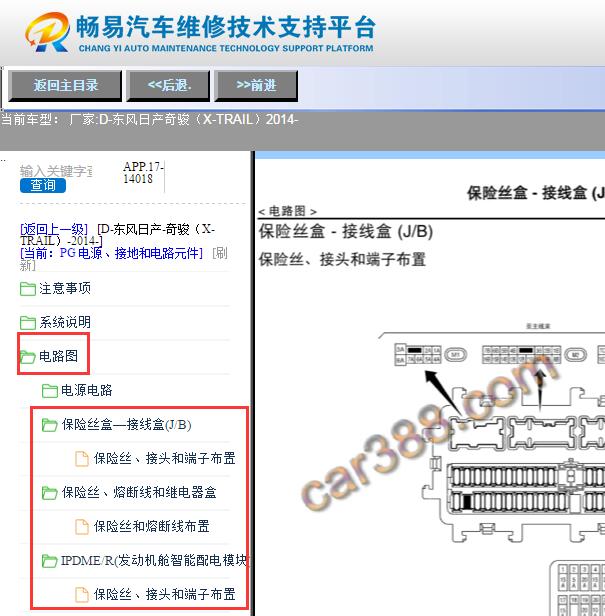Screen dimensions: 605x616
Task: Click the 畅易 platform logo icon
Action: click(48, 32)
